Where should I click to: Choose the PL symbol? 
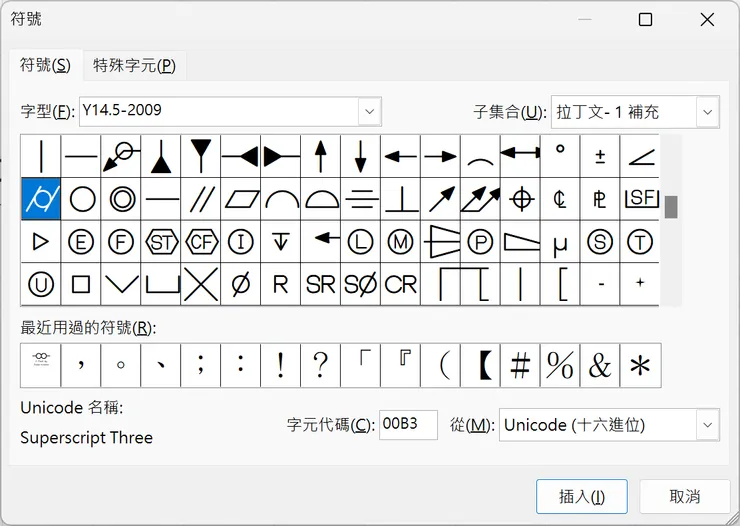click(x=600, y=199)
